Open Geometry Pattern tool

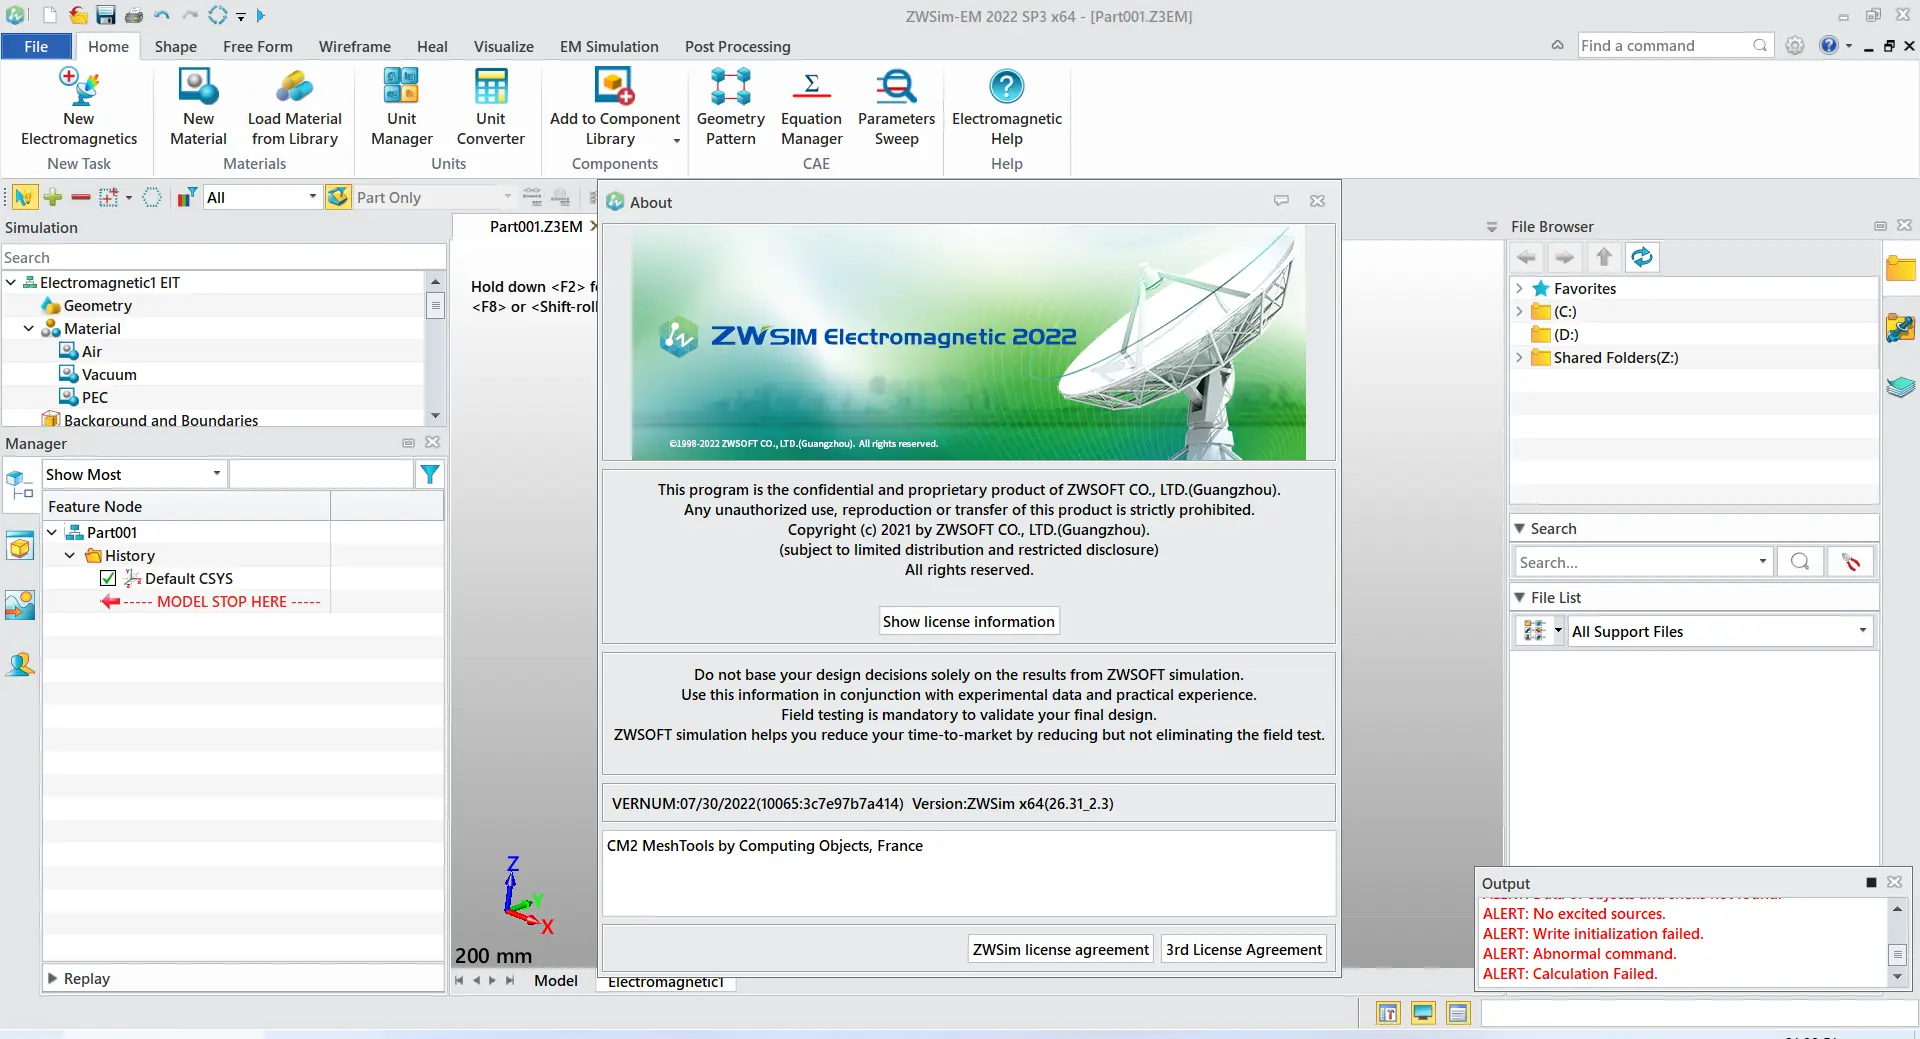click(730, 107)
